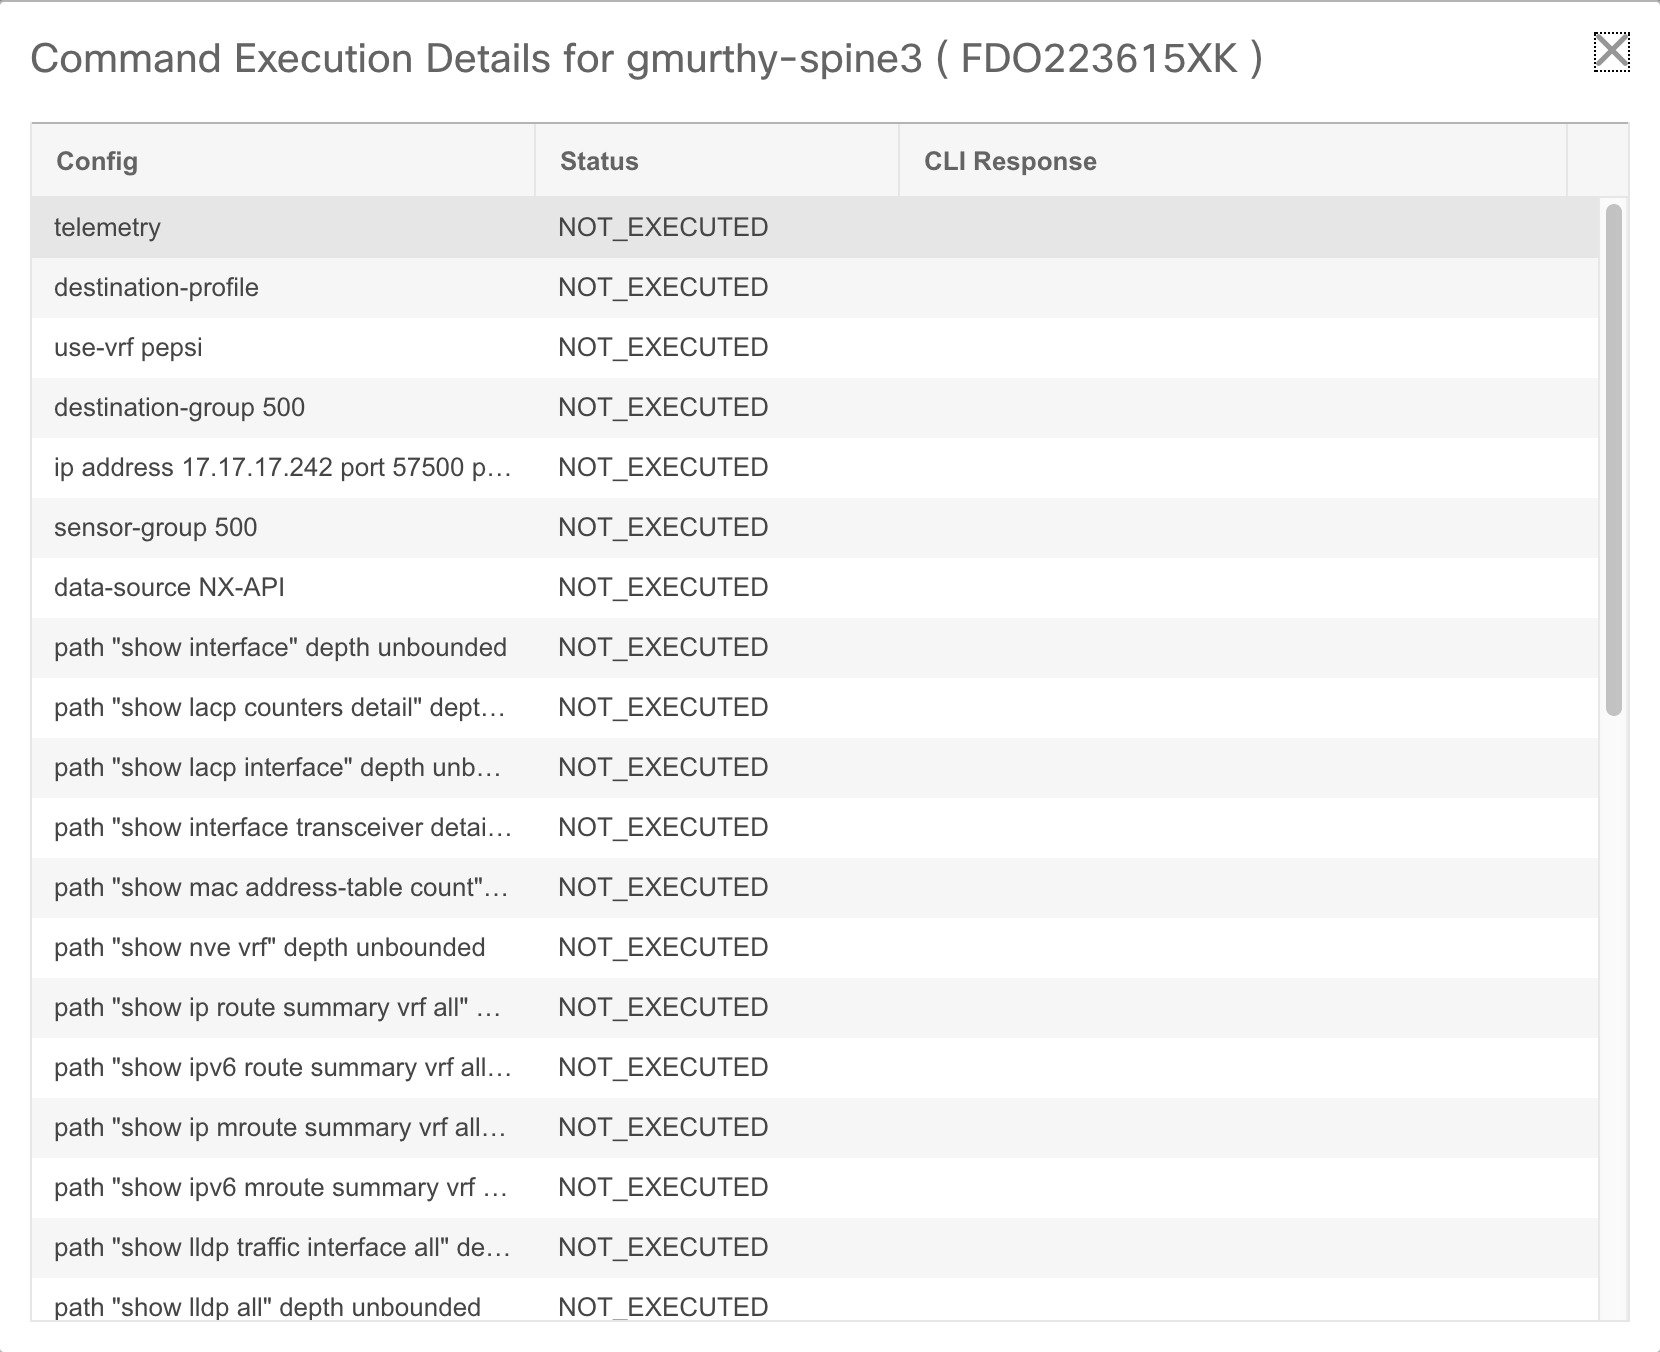Image resolution: width=1660 pixels, height=1352 pixels.
Task: Select the "show lacp counters detail" row
Action: tap(280, 707)
